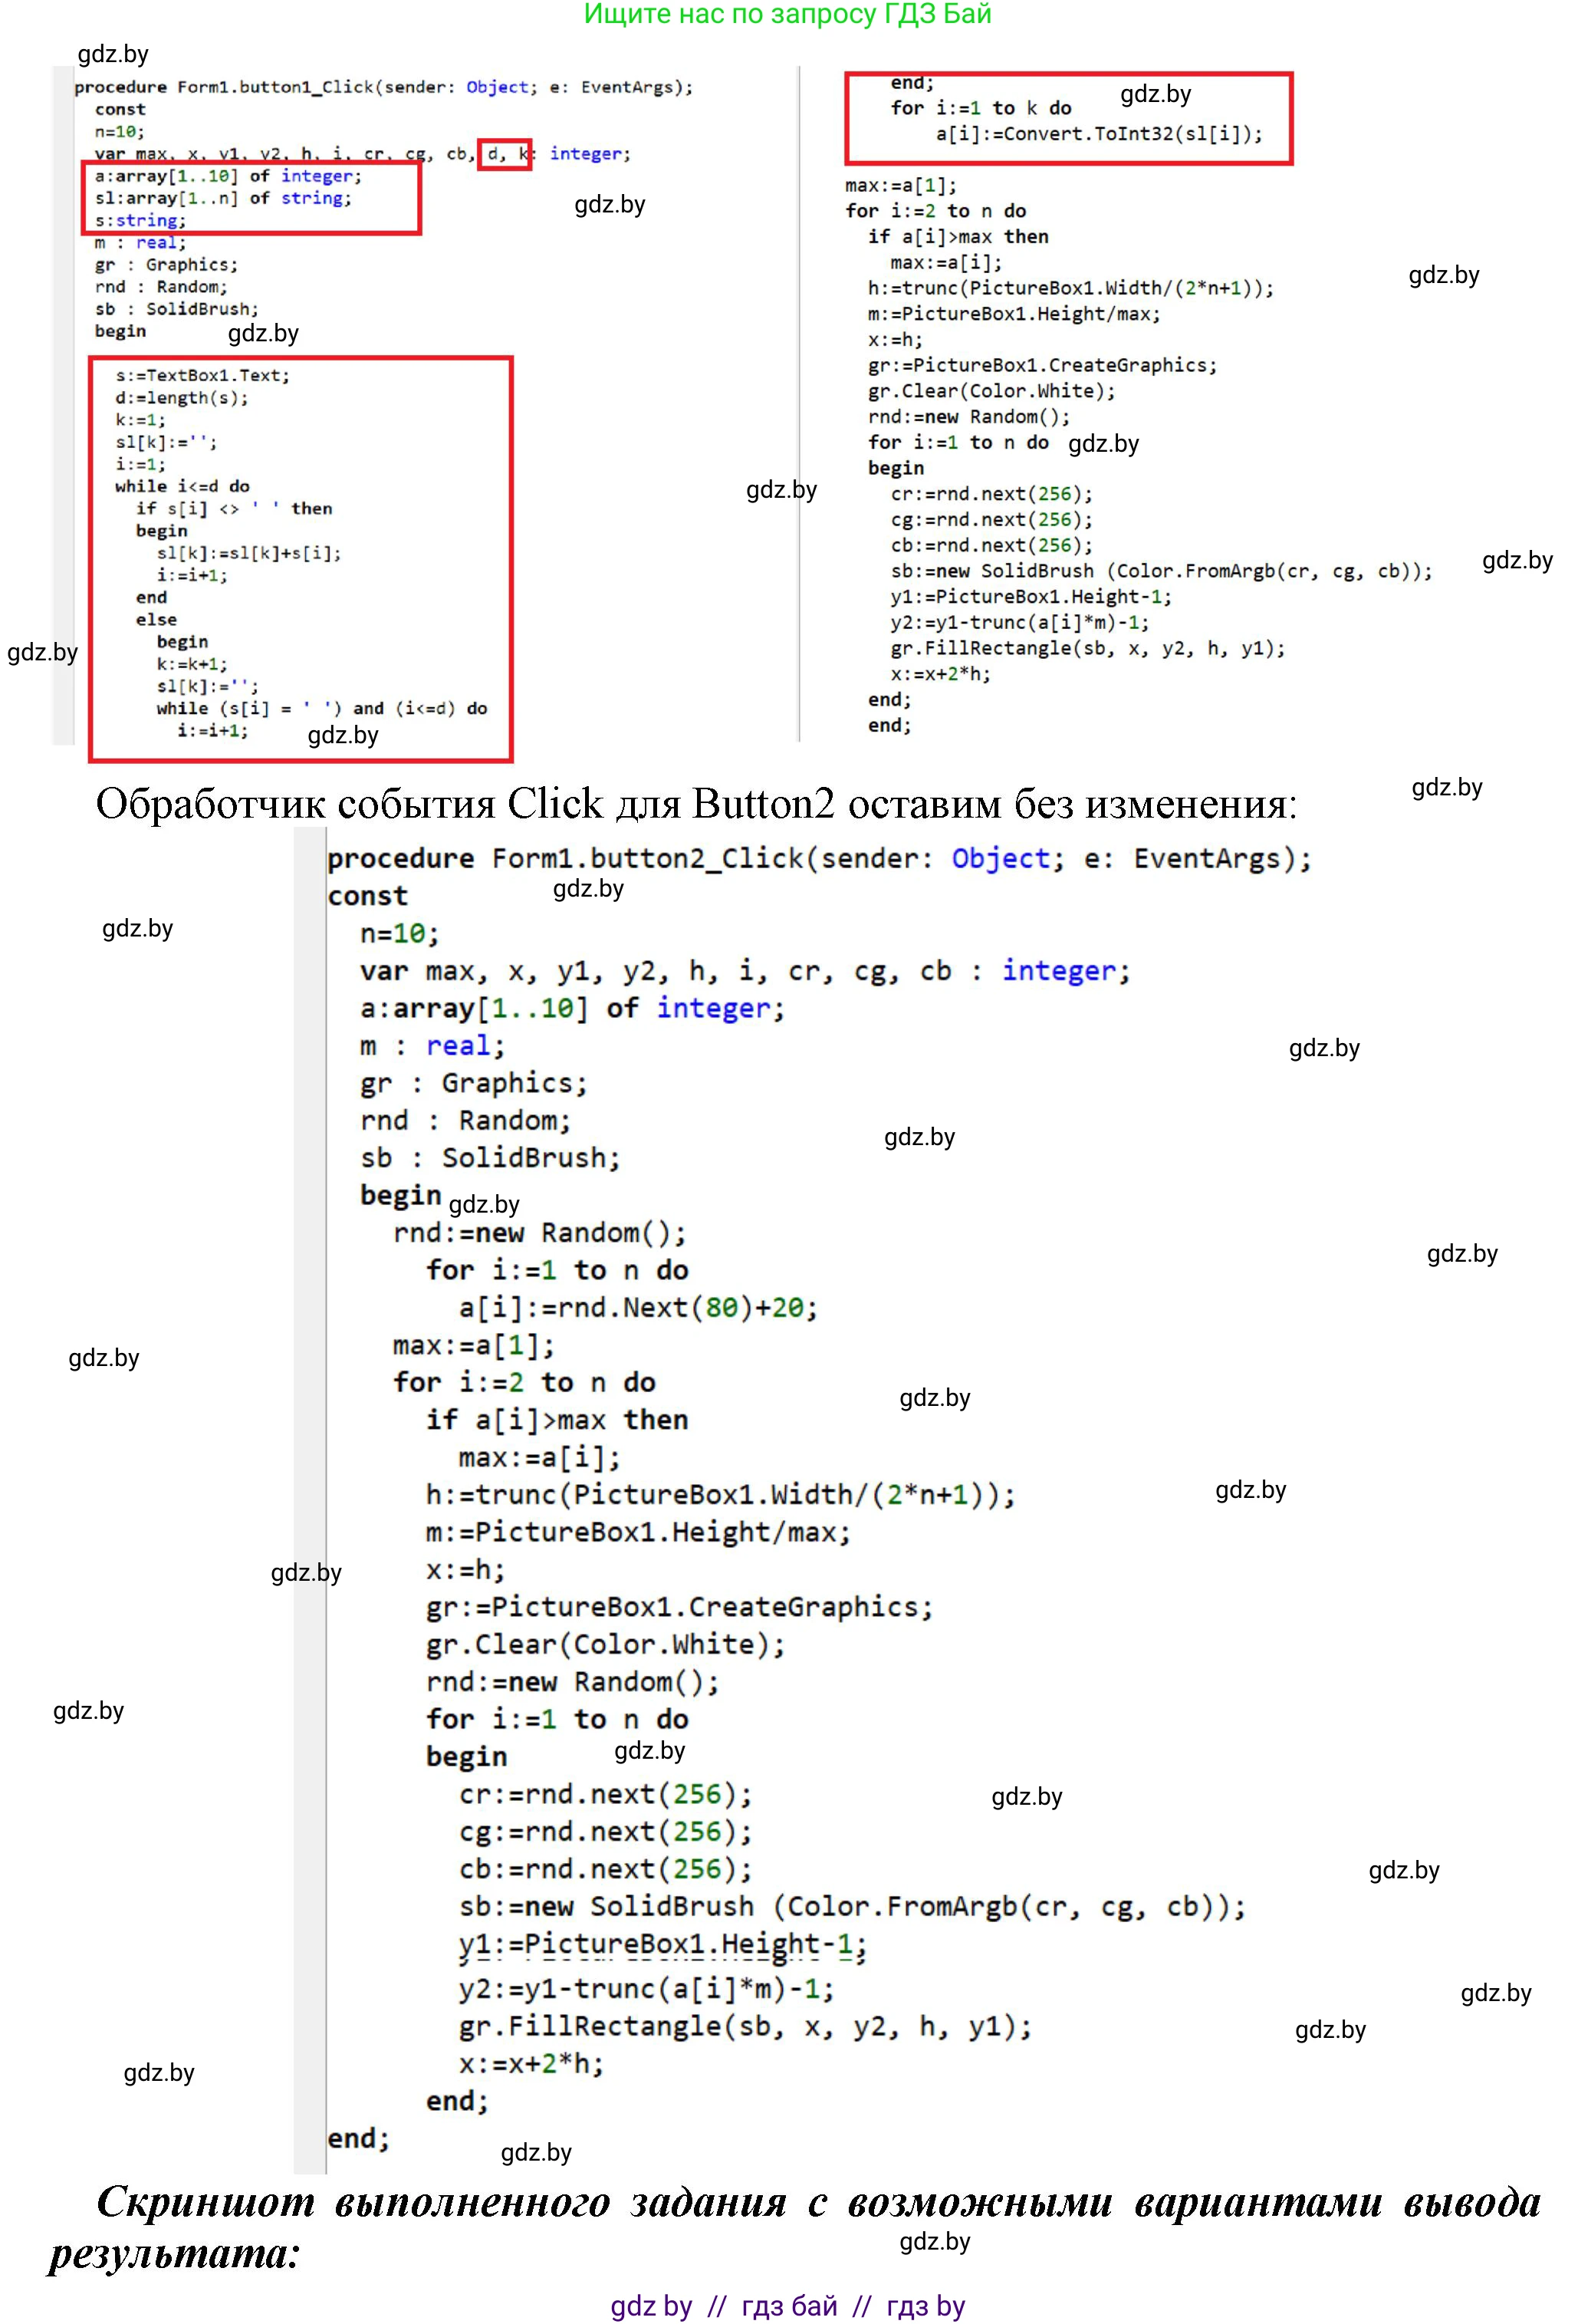Click the 'sl:array[1..n] of string;' declaration
The width and height of the screenshot is (1578, 2324).
click(x=223, y=198)
